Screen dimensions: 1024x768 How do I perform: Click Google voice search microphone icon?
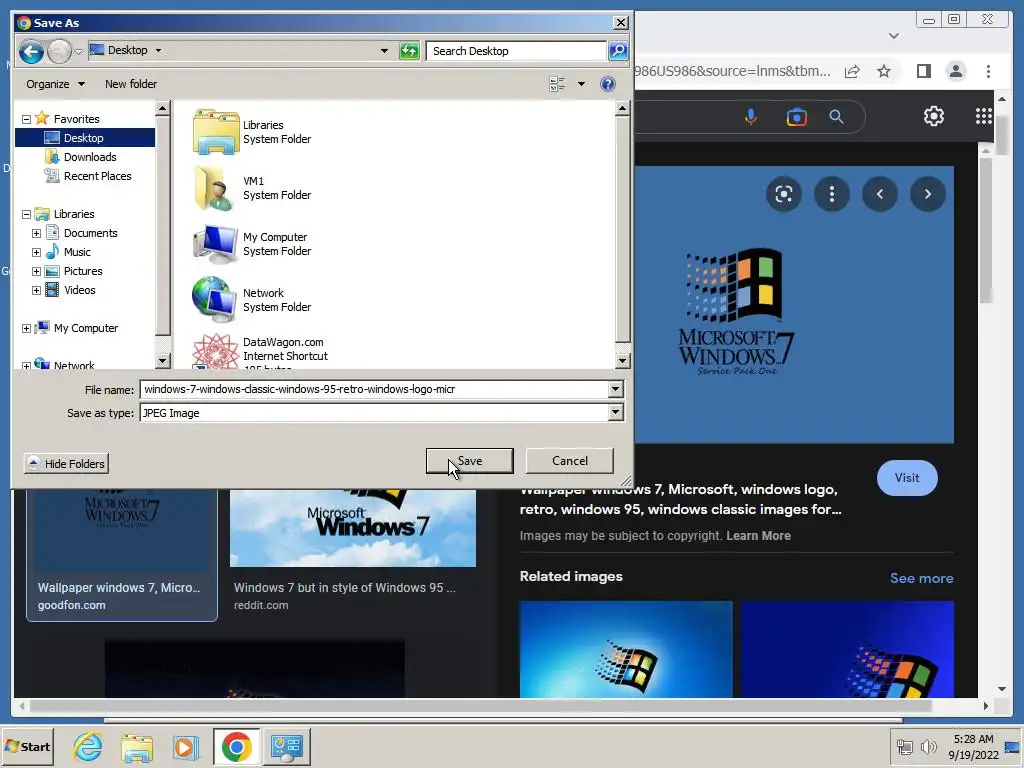(x=751, y=117)
